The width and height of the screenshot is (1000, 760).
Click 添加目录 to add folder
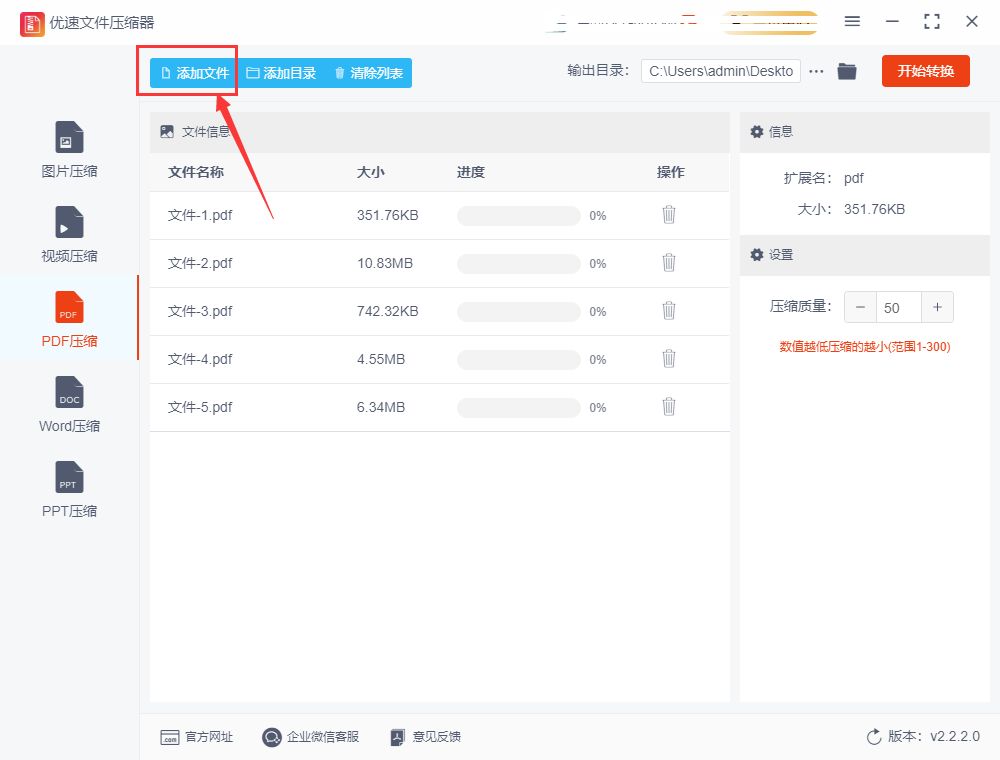pyautogui.click(x=281, y=73)
